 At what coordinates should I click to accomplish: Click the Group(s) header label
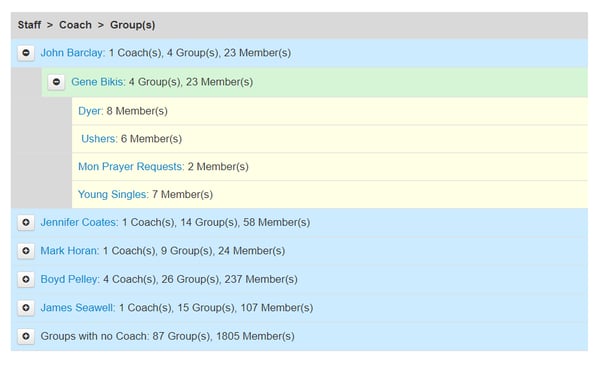pos(132,25)
